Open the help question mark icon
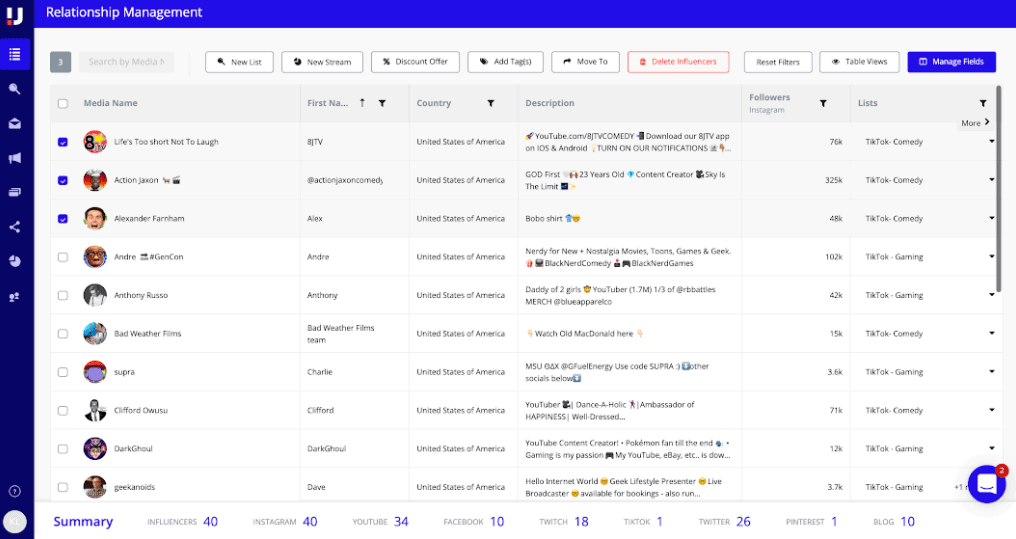Viewport: 1016px width, 539px height. tap(15, 491)
